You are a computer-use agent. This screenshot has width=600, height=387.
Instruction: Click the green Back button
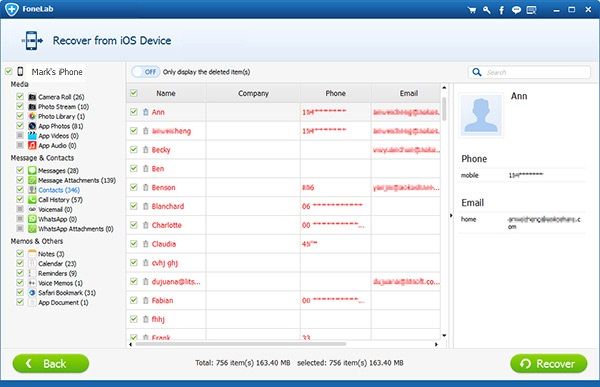point(51,364)
